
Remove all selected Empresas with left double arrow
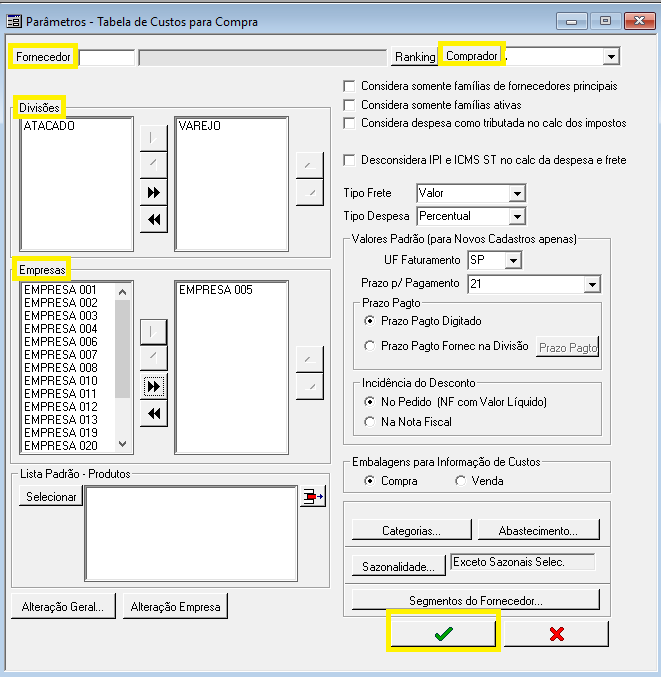tap(154, 414)
